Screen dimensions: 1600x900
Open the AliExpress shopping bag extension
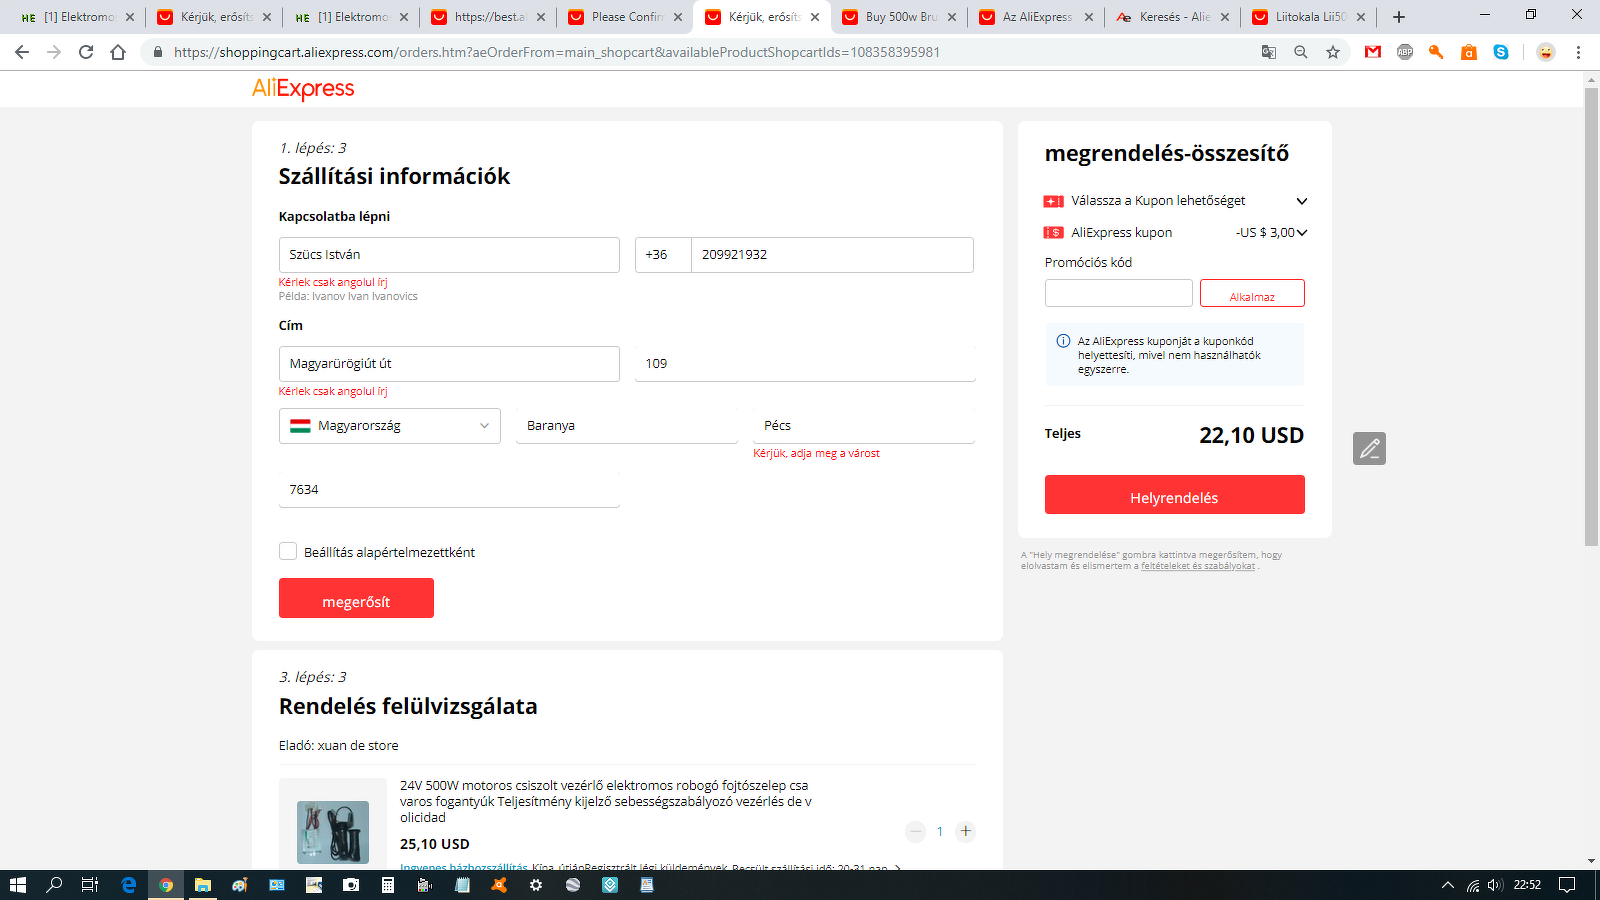(x=1469, y=52)
